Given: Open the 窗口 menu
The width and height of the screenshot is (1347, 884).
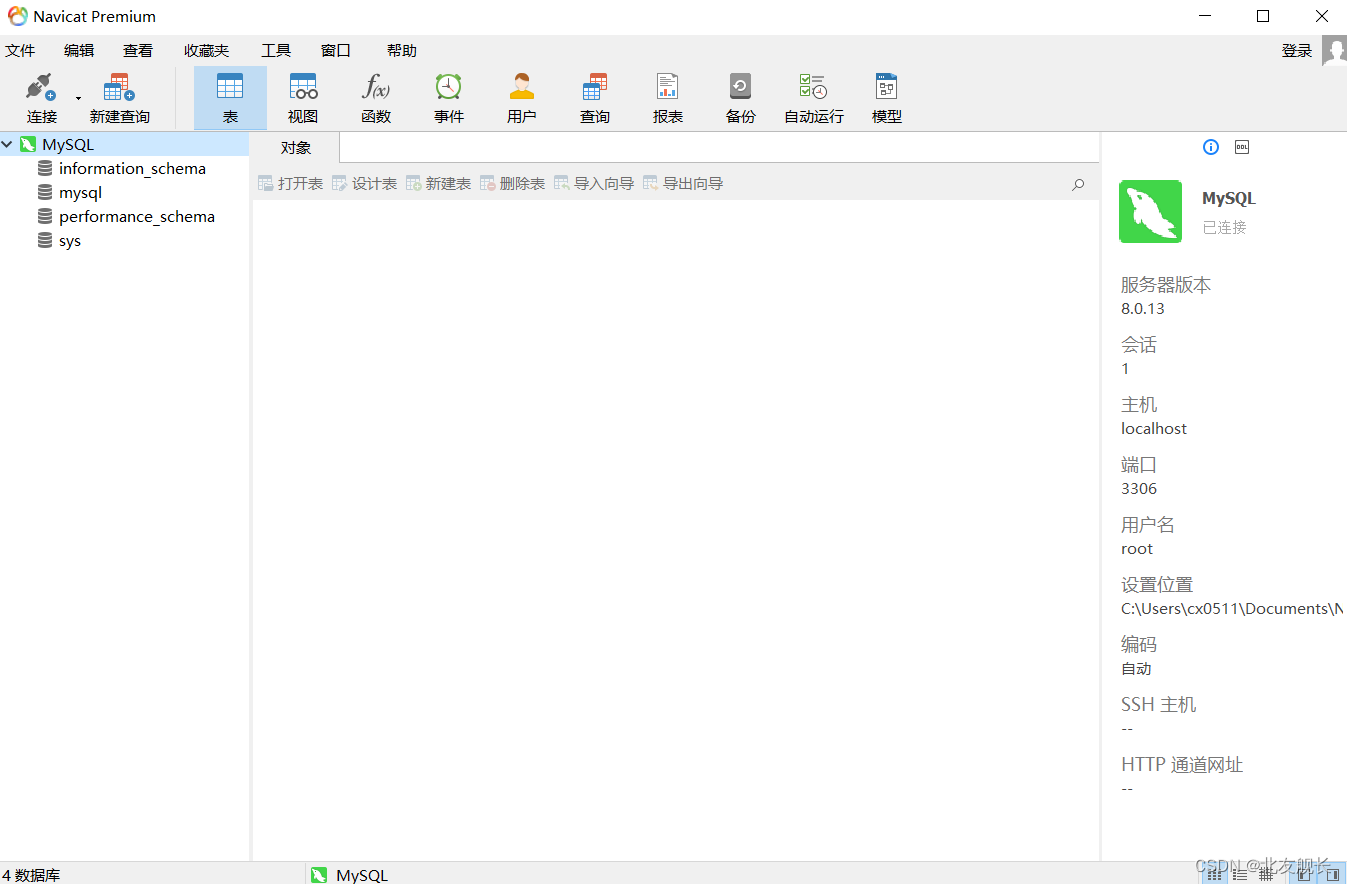Looking at the screenshot, I should pos(336,50).
